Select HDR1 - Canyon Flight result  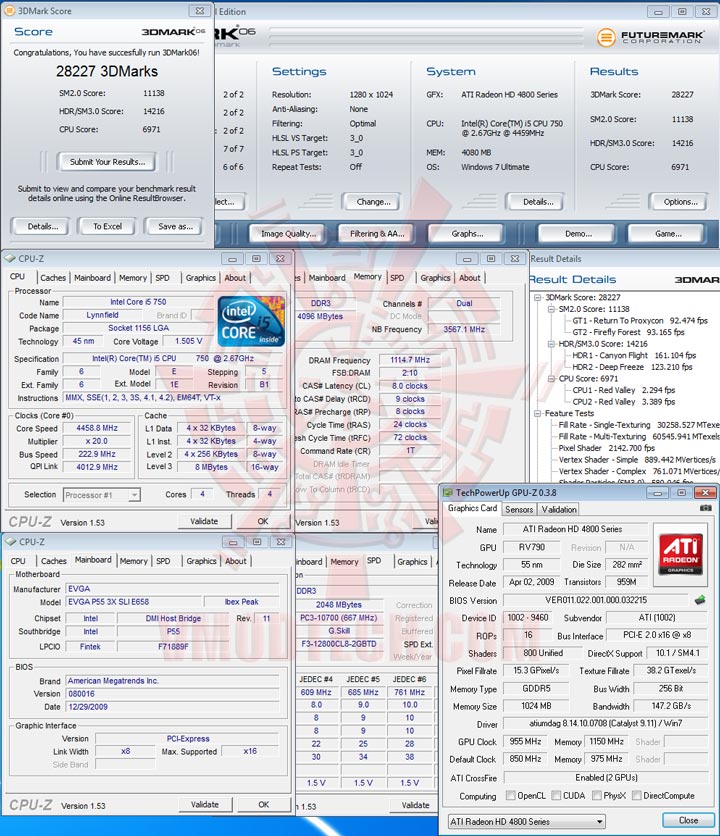pos(634,355)
